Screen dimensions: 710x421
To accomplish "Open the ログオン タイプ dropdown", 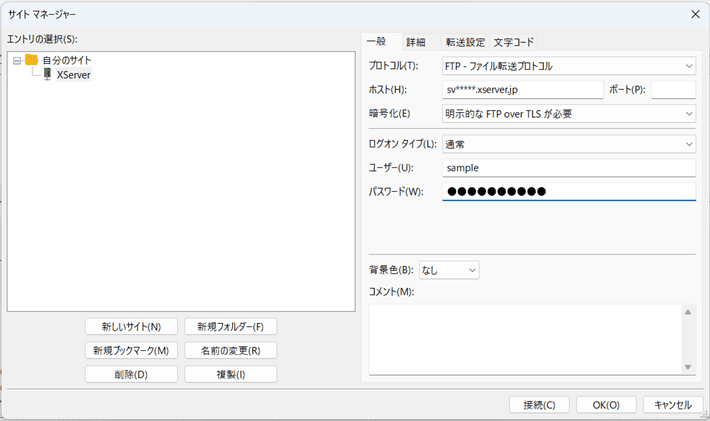I will click(569, 144).
